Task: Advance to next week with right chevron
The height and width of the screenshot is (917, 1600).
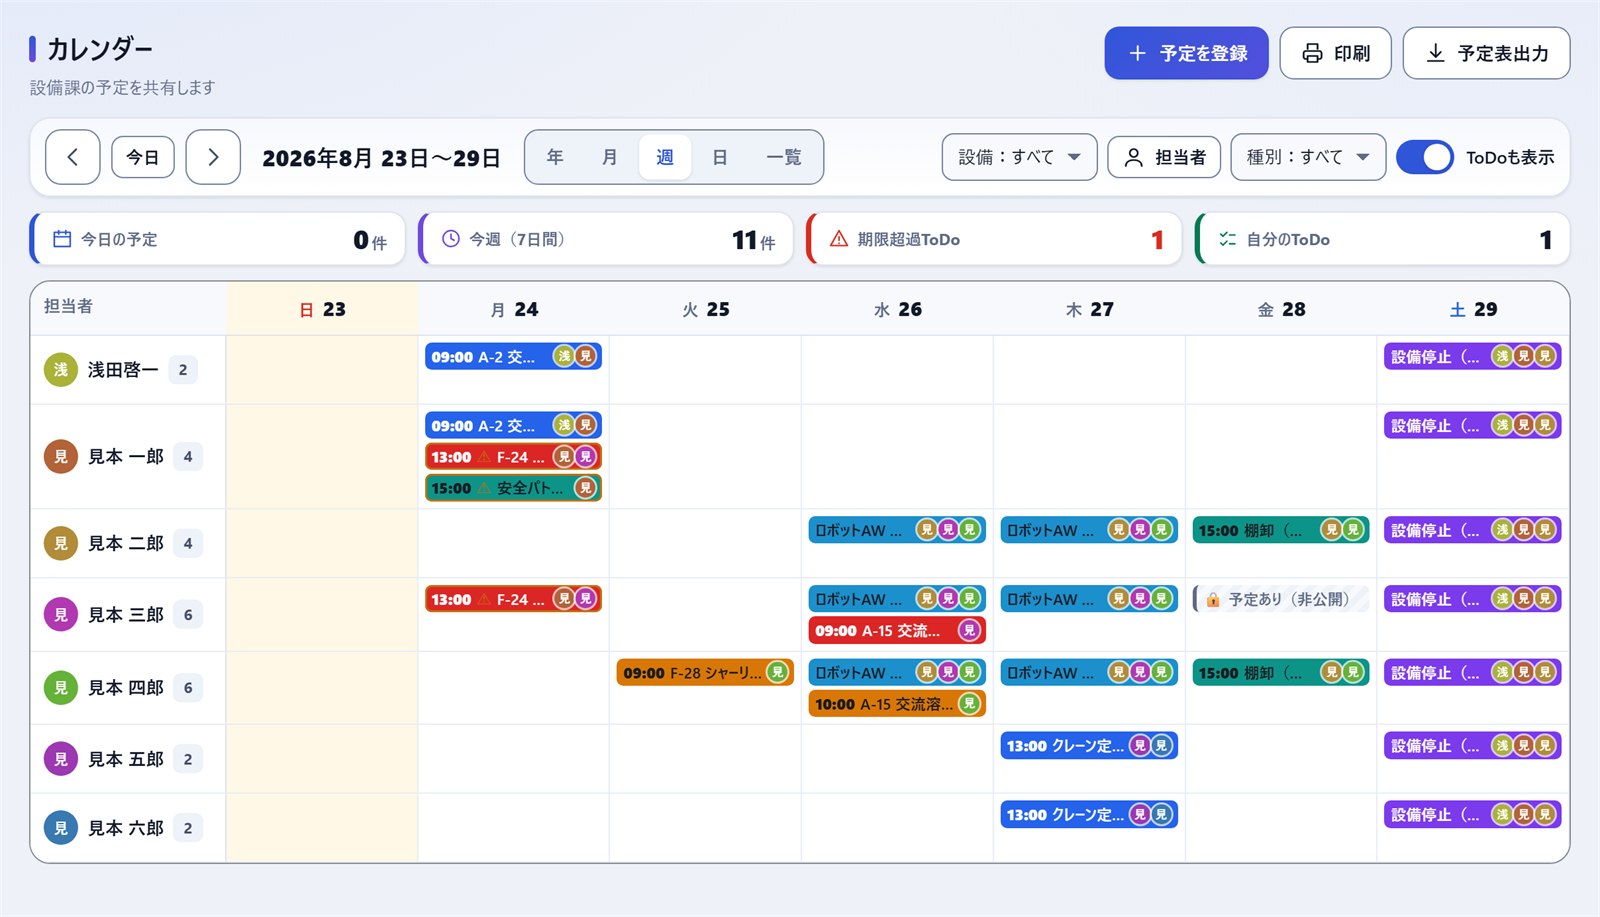Action: 213,157
